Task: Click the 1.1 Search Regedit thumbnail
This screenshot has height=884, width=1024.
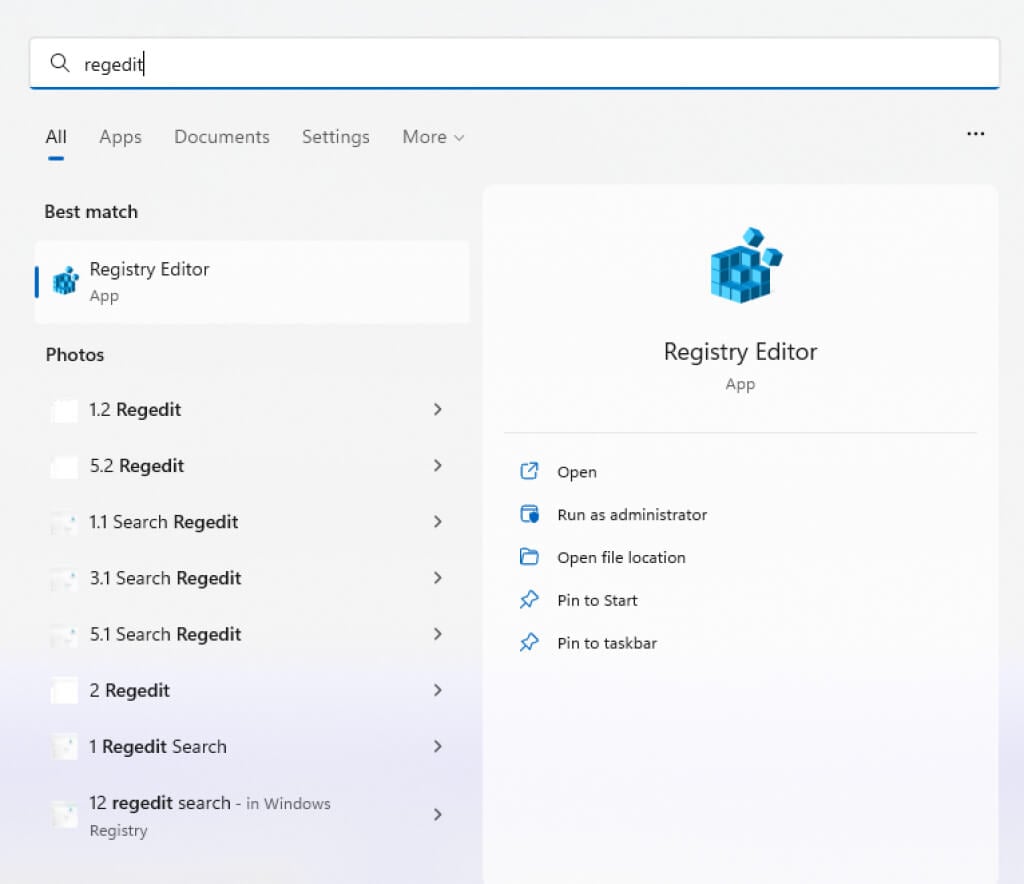Action: [64, 524]
